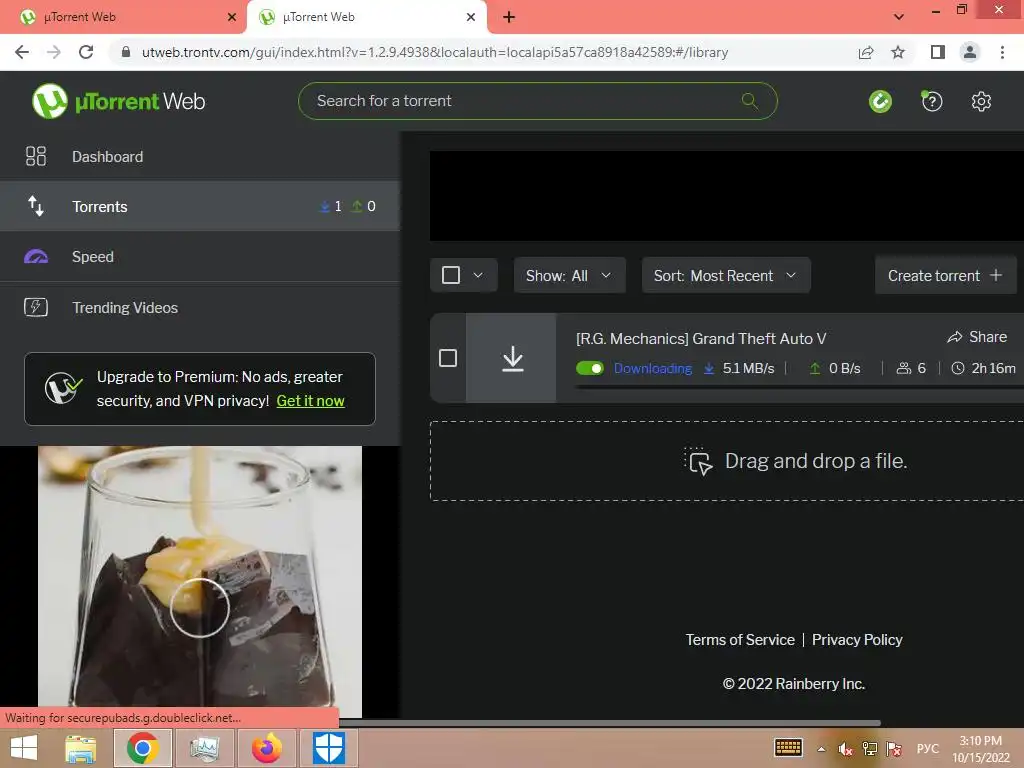Open File Explorer from the taskbar
The image size is (1024, 768).
point(81,748)
